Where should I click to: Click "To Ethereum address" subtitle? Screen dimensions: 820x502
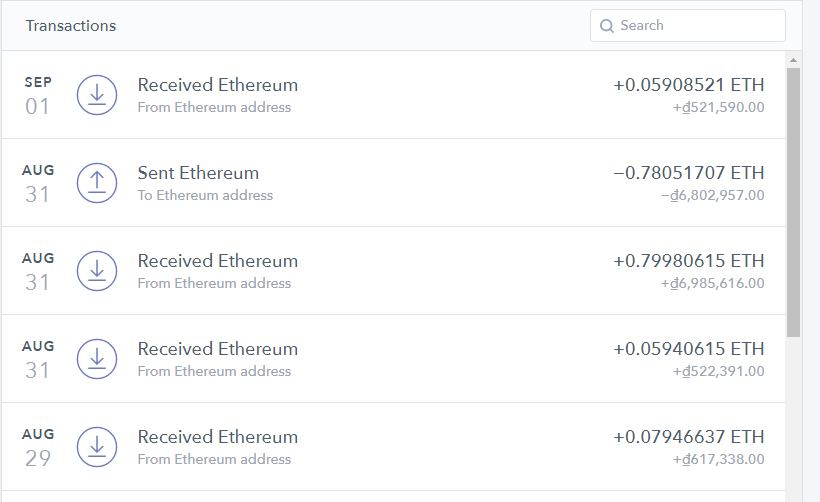pos(205,195)
